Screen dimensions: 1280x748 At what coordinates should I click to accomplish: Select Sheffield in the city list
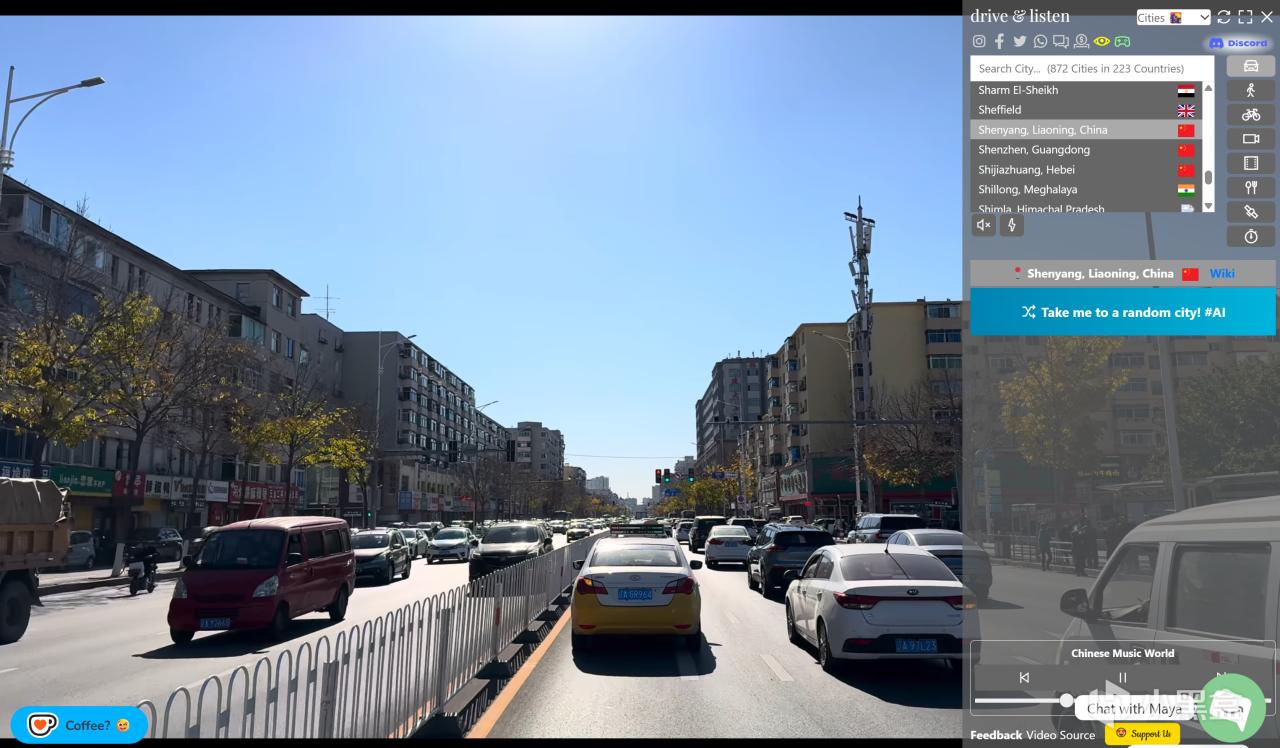point(1086,110)
